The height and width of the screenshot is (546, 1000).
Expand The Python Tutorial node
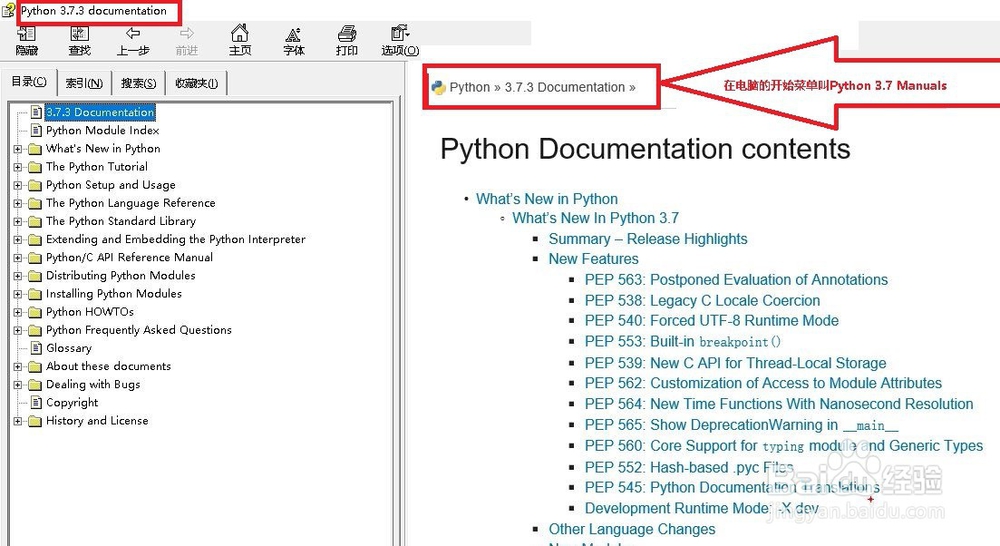(x=18, y=167)
